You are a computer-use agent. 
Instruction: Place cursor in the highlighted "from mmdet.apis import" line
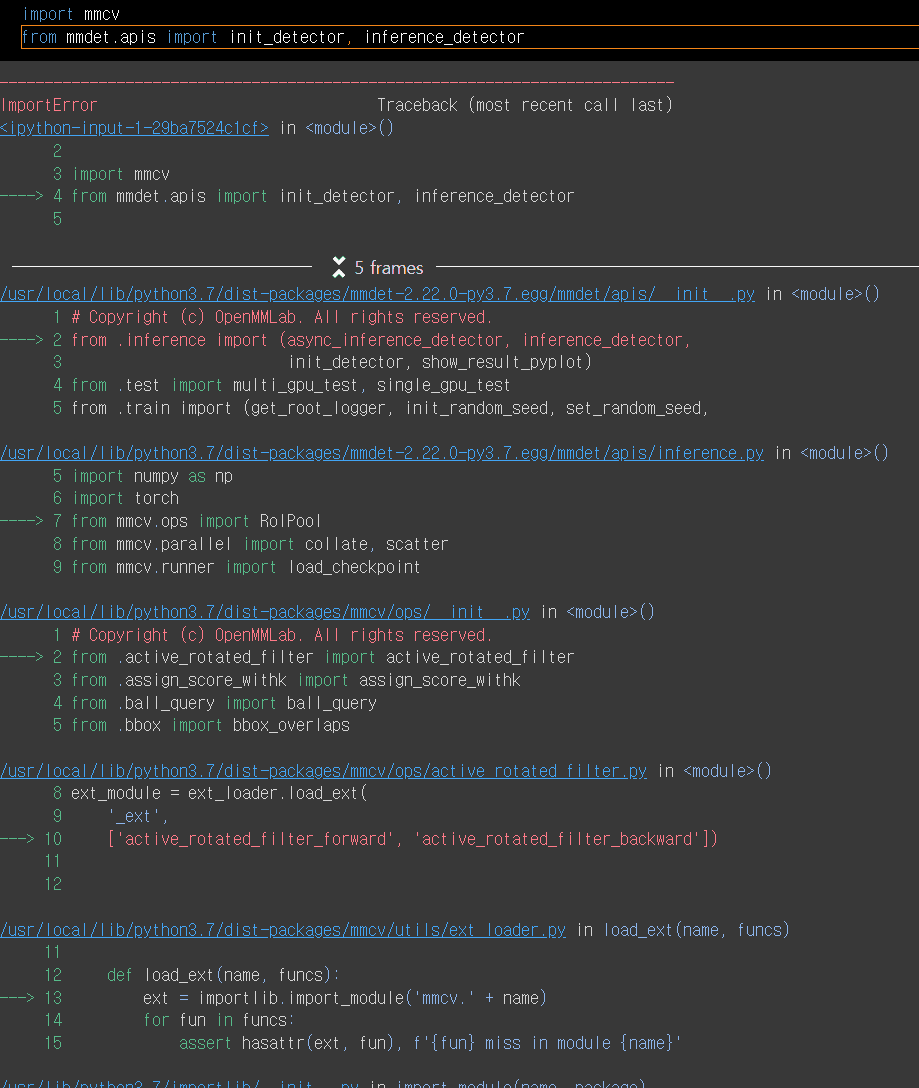[x=273, y=37]
